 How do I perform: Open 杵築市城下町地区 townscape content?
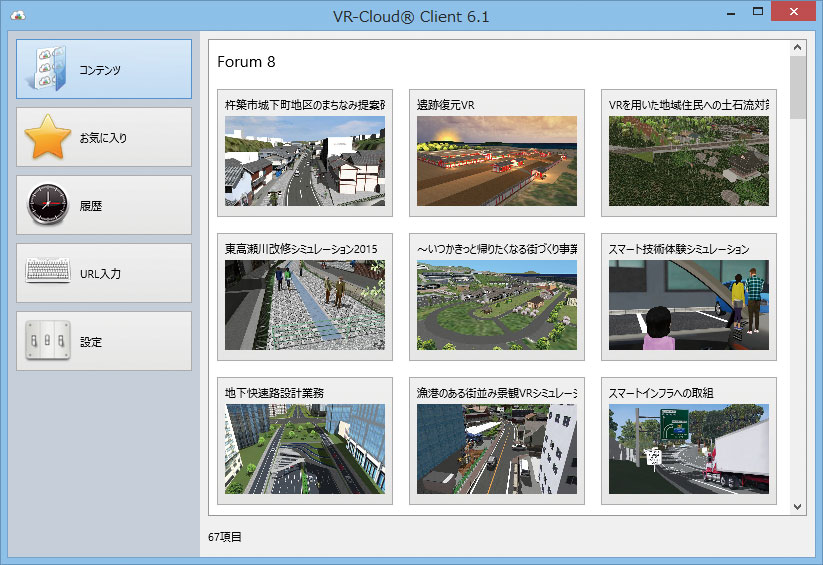coord(304,153)
